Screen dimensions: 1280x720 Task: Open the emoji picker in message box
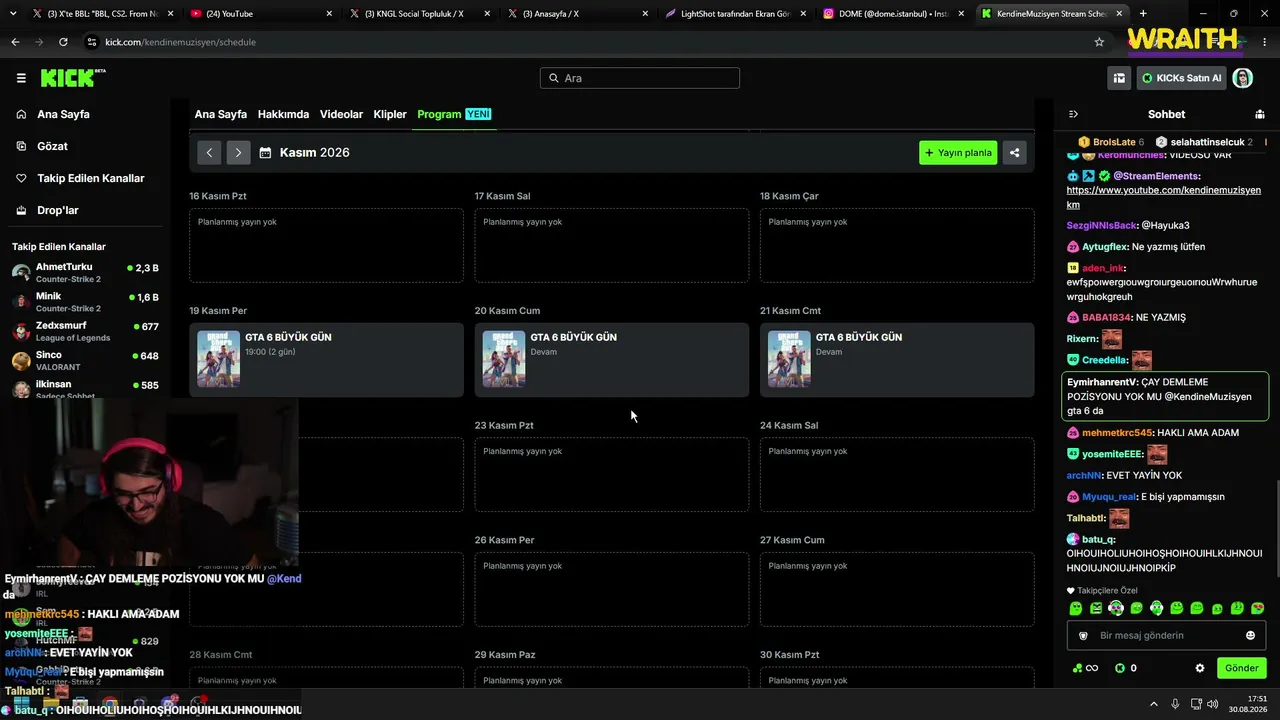pyautogui.click(x=1250, y=635)
